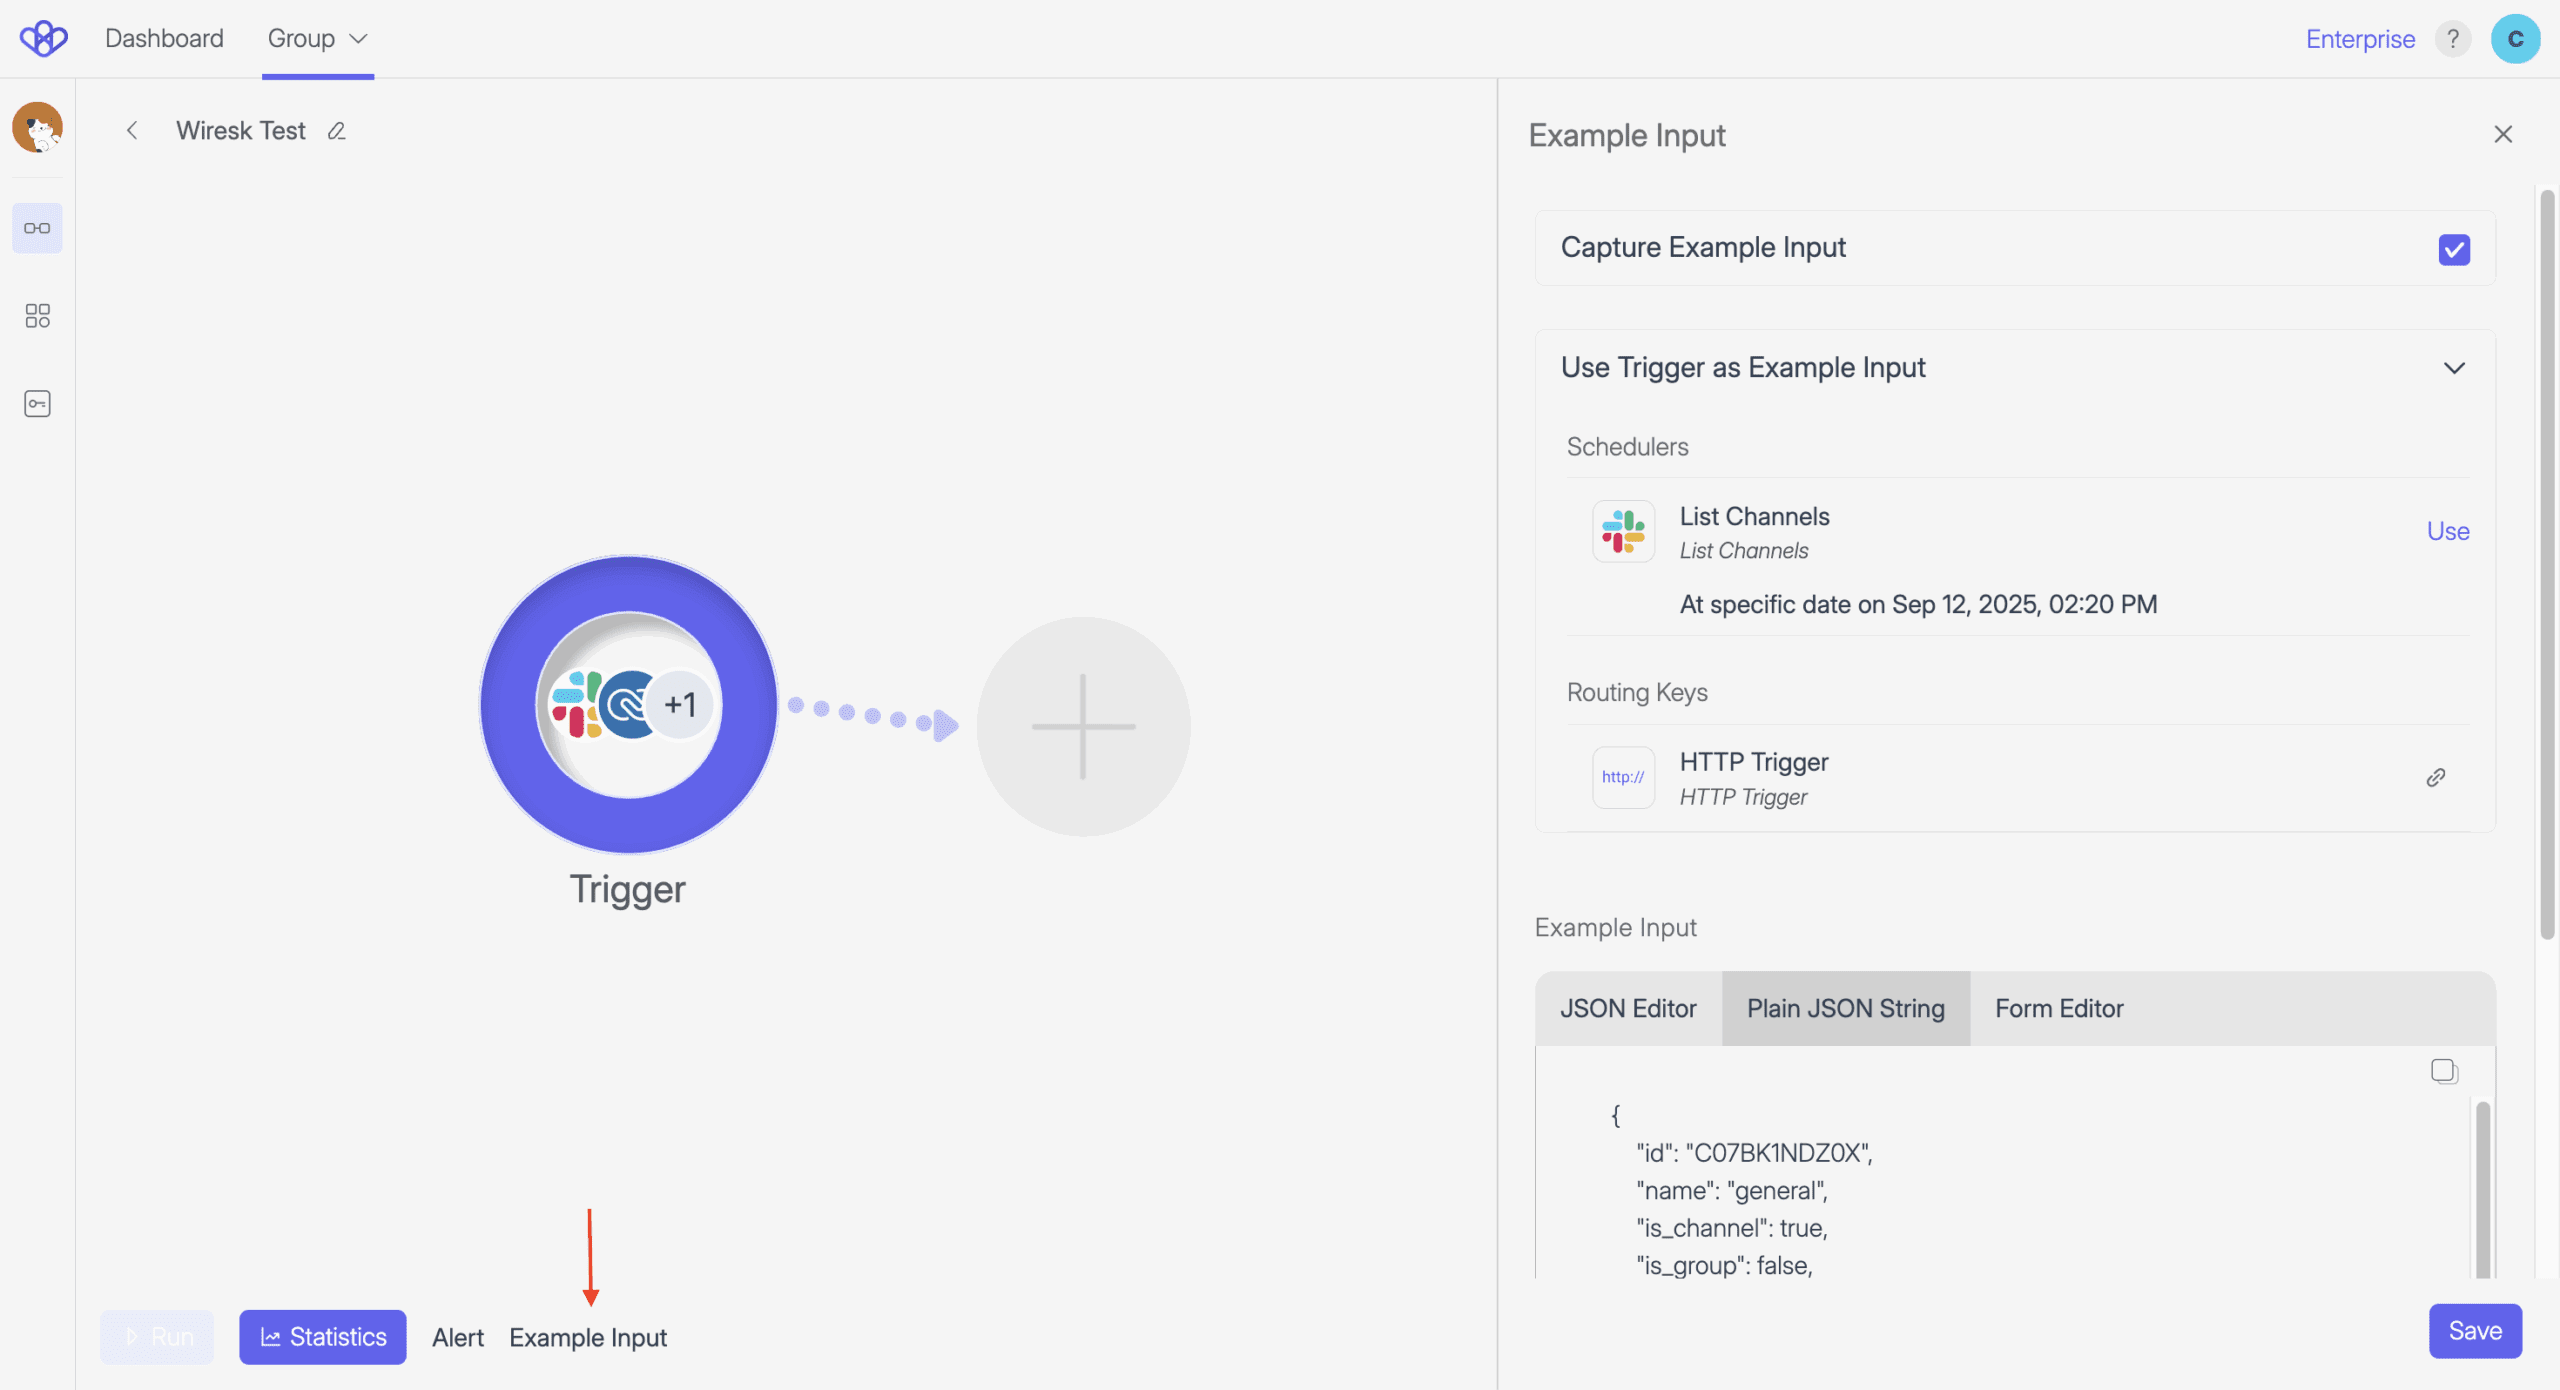Open the Group dropdown menu
The width and height of the screenshot is (2560, 1390).
(x=317, y=39)
